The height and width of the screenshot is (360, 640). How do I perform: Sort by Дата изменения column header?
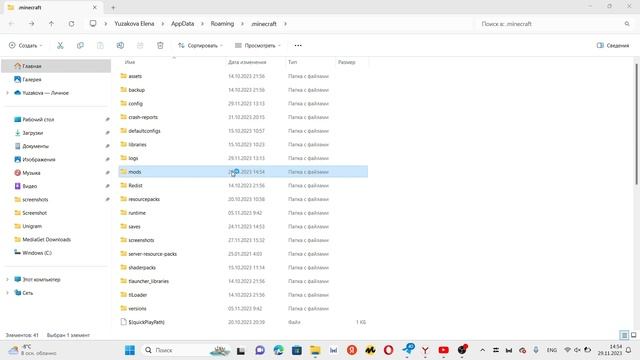(x=247, y=62)
